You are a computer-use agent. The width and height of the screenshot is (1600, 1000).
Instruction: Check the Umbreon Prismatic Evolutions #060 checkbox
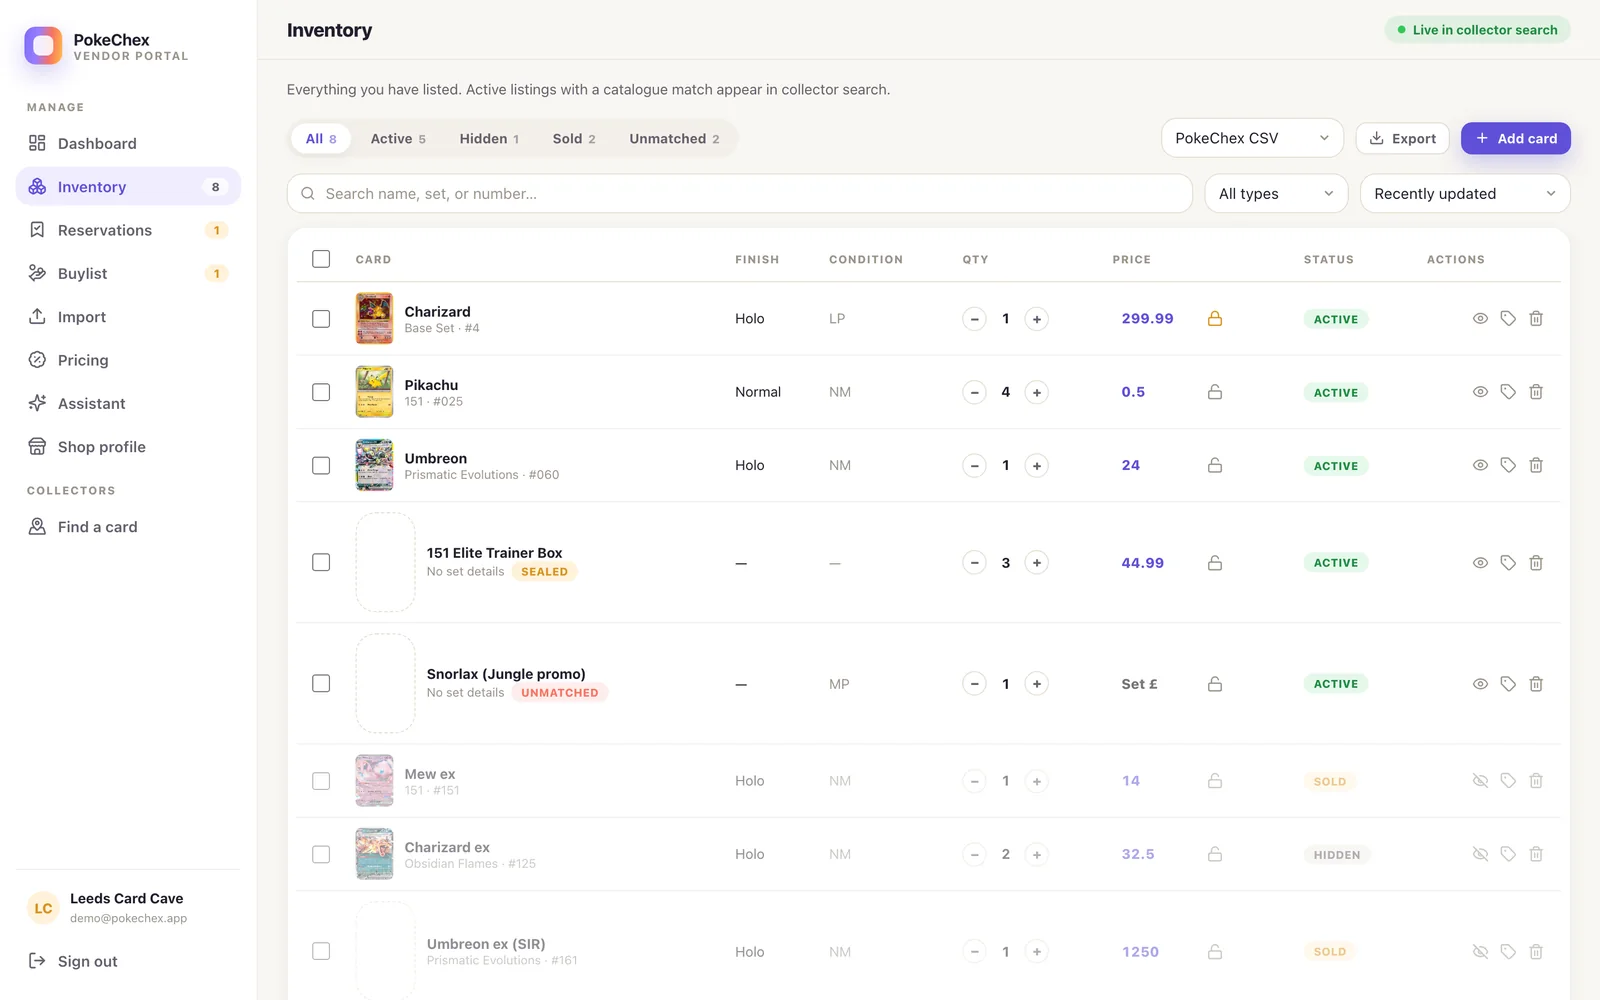pyautogui.click(x=321, y=466)
